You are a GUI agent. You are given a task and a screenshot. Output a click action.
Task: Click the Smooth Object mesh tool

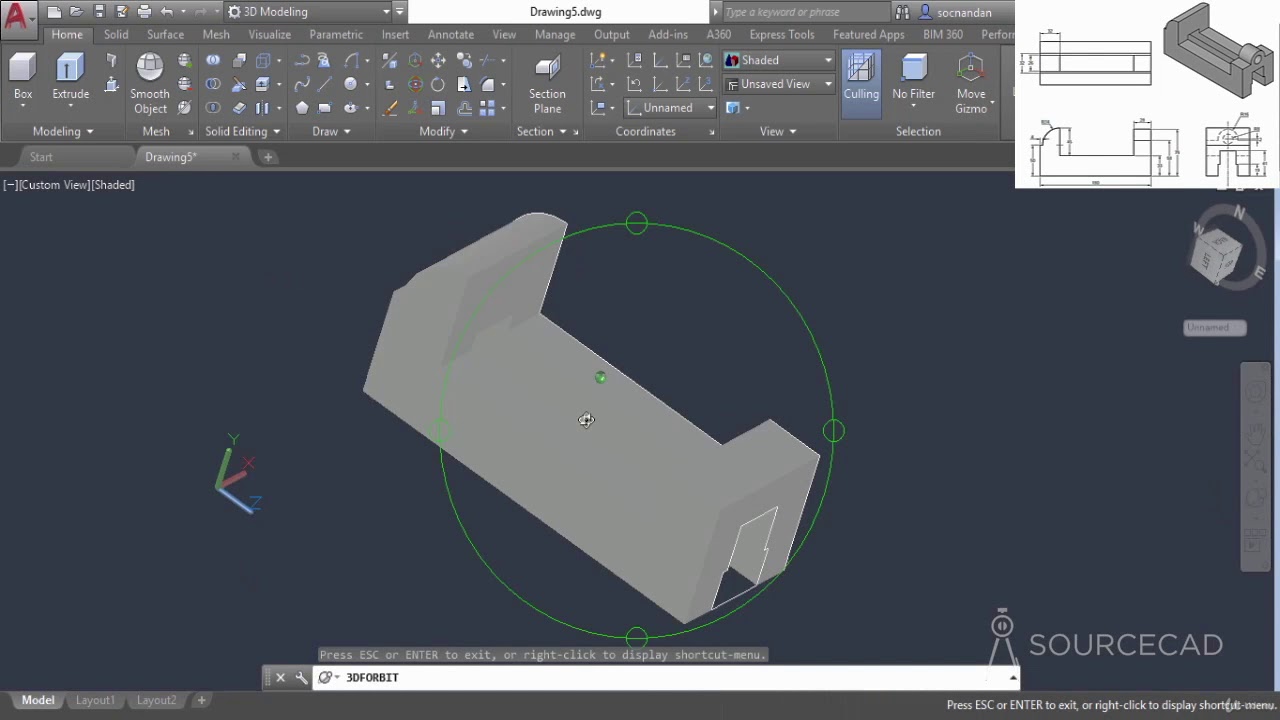[150, 84]
